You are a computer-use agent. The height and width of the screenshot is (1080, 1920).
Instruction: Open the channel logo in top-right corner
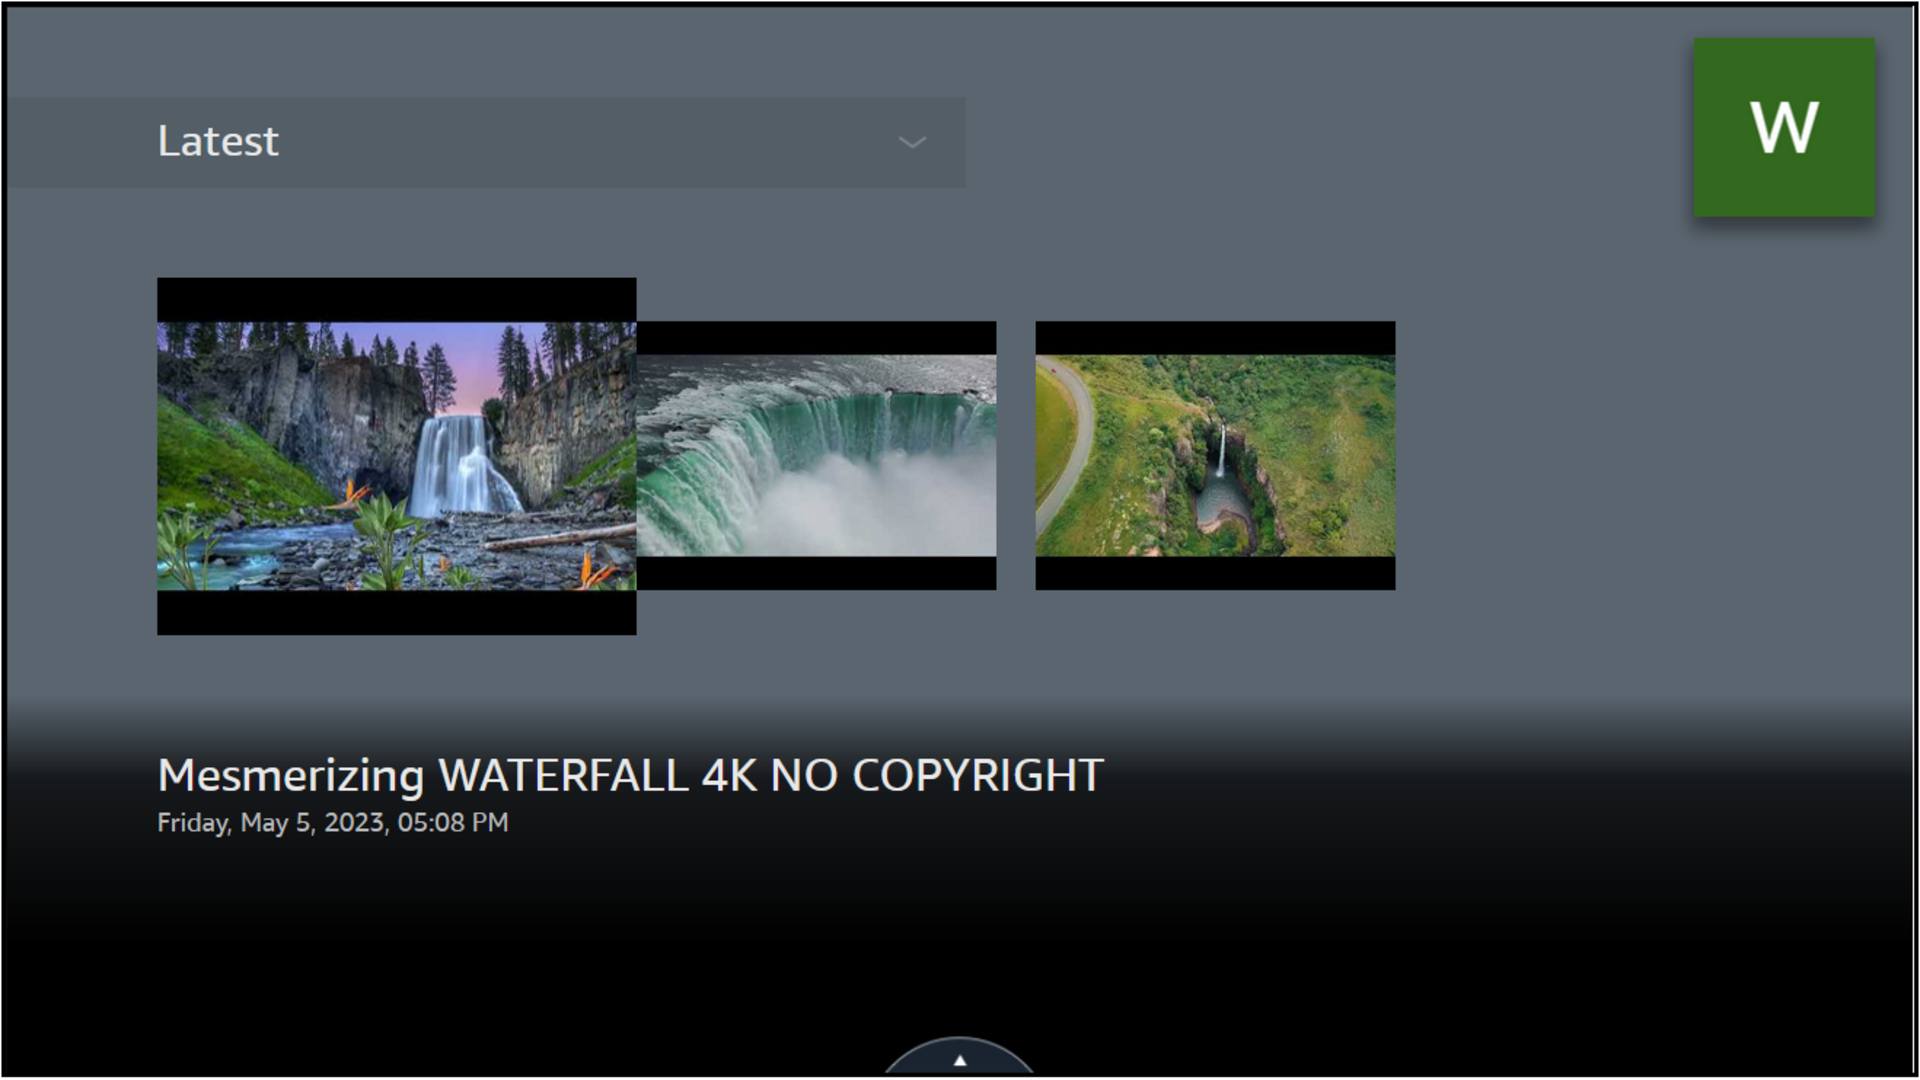(1784, 126)
